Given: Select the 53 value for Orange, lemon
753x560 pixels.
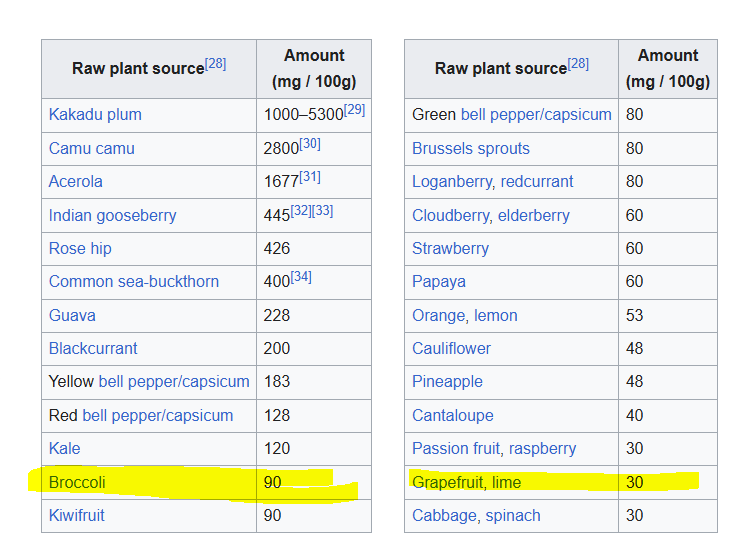Looking at the screenshot, I should click(634, 316).
